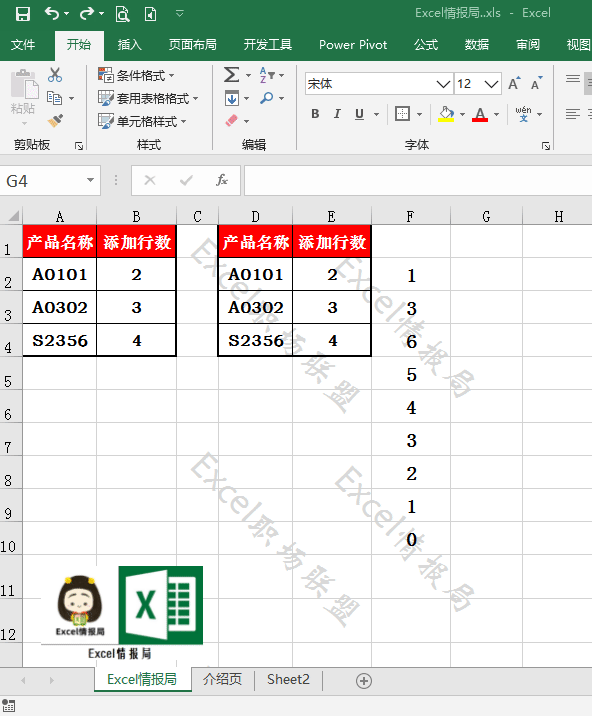Toggle Italic formatting
Screen dimensions: 592x716
[337, 114]
